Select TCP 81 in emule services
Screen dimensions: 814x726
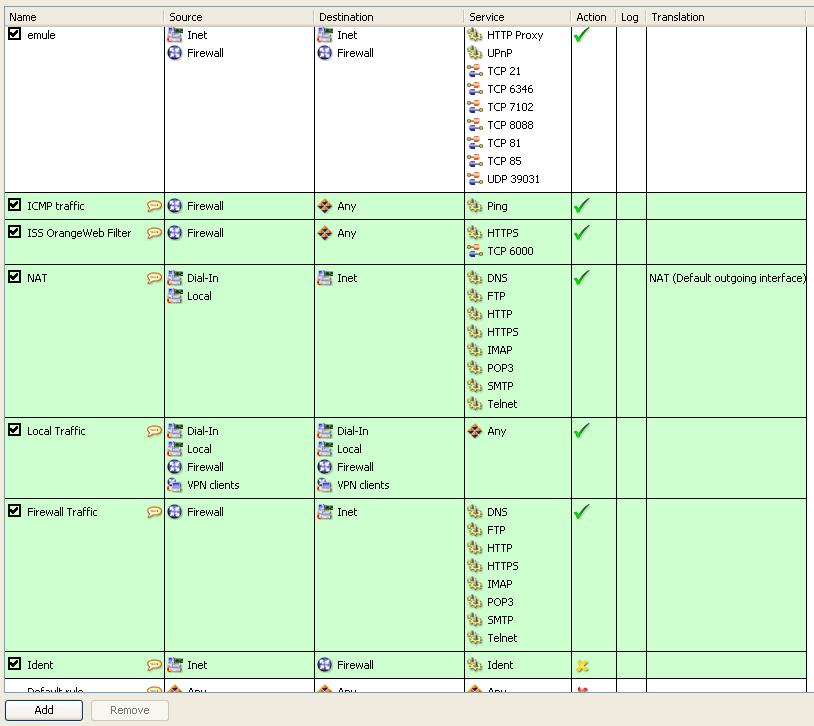pos(504,143)
